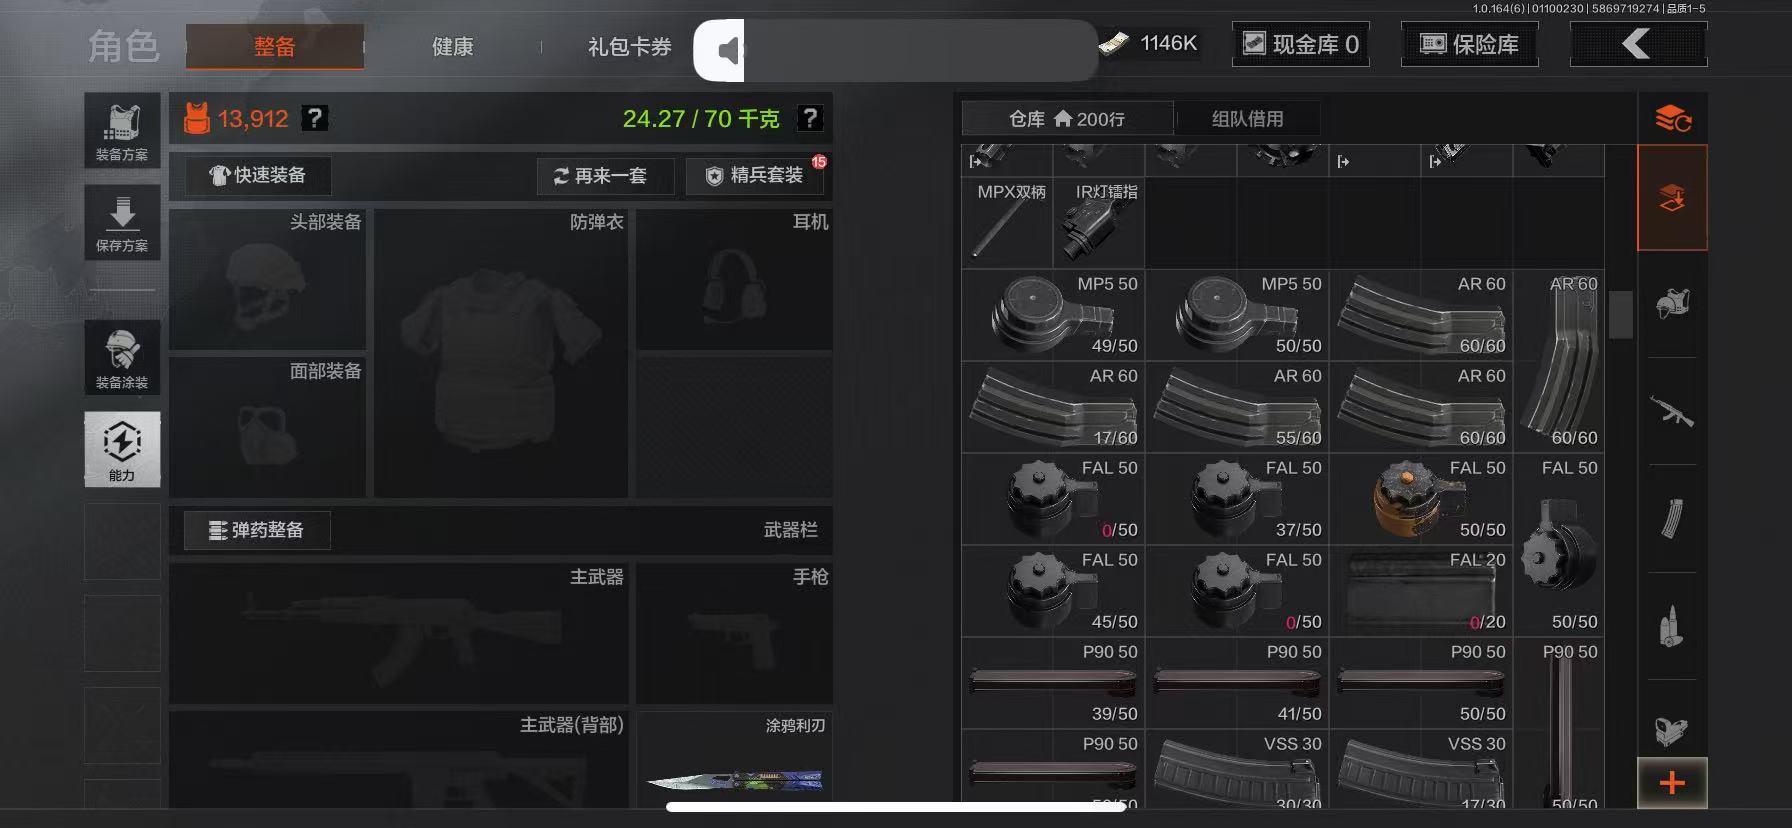Select the AR 60 magazine with 17/60
The height and width of the screenshot is (828, 1792).
(x=1053, y=407)
